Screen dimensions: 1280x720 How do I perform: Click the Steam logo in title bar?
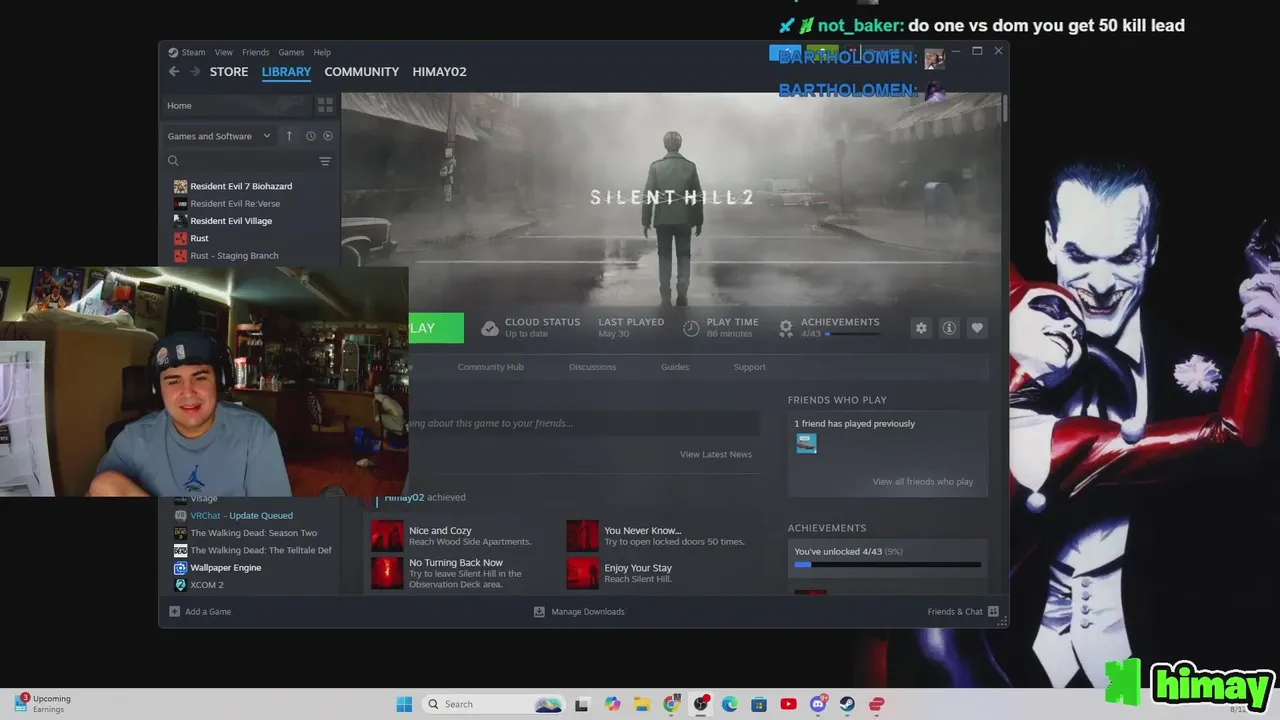[173, 52]
